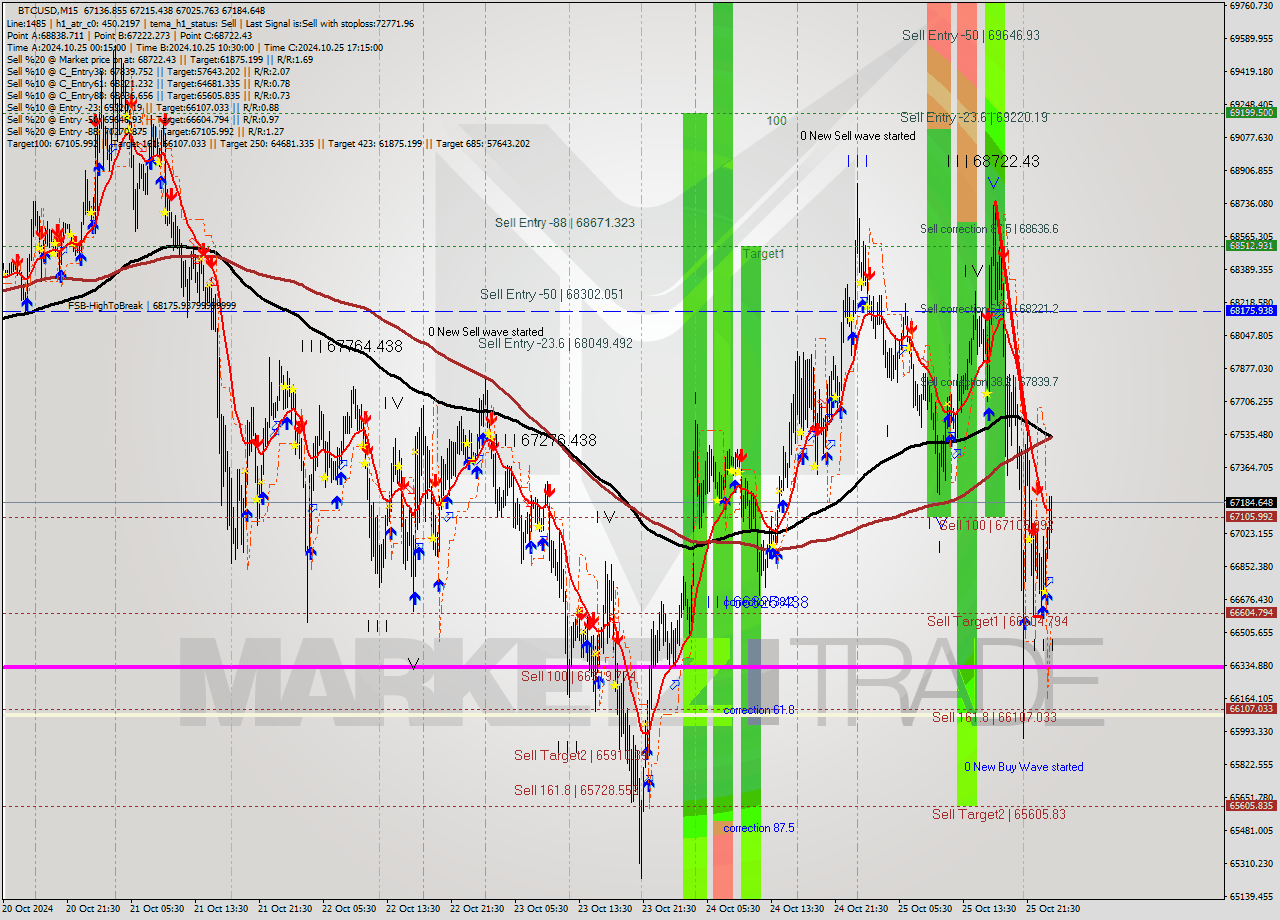Click the red 66107.033 price axis tag
1280x920 pixels.
(1250, 708)
